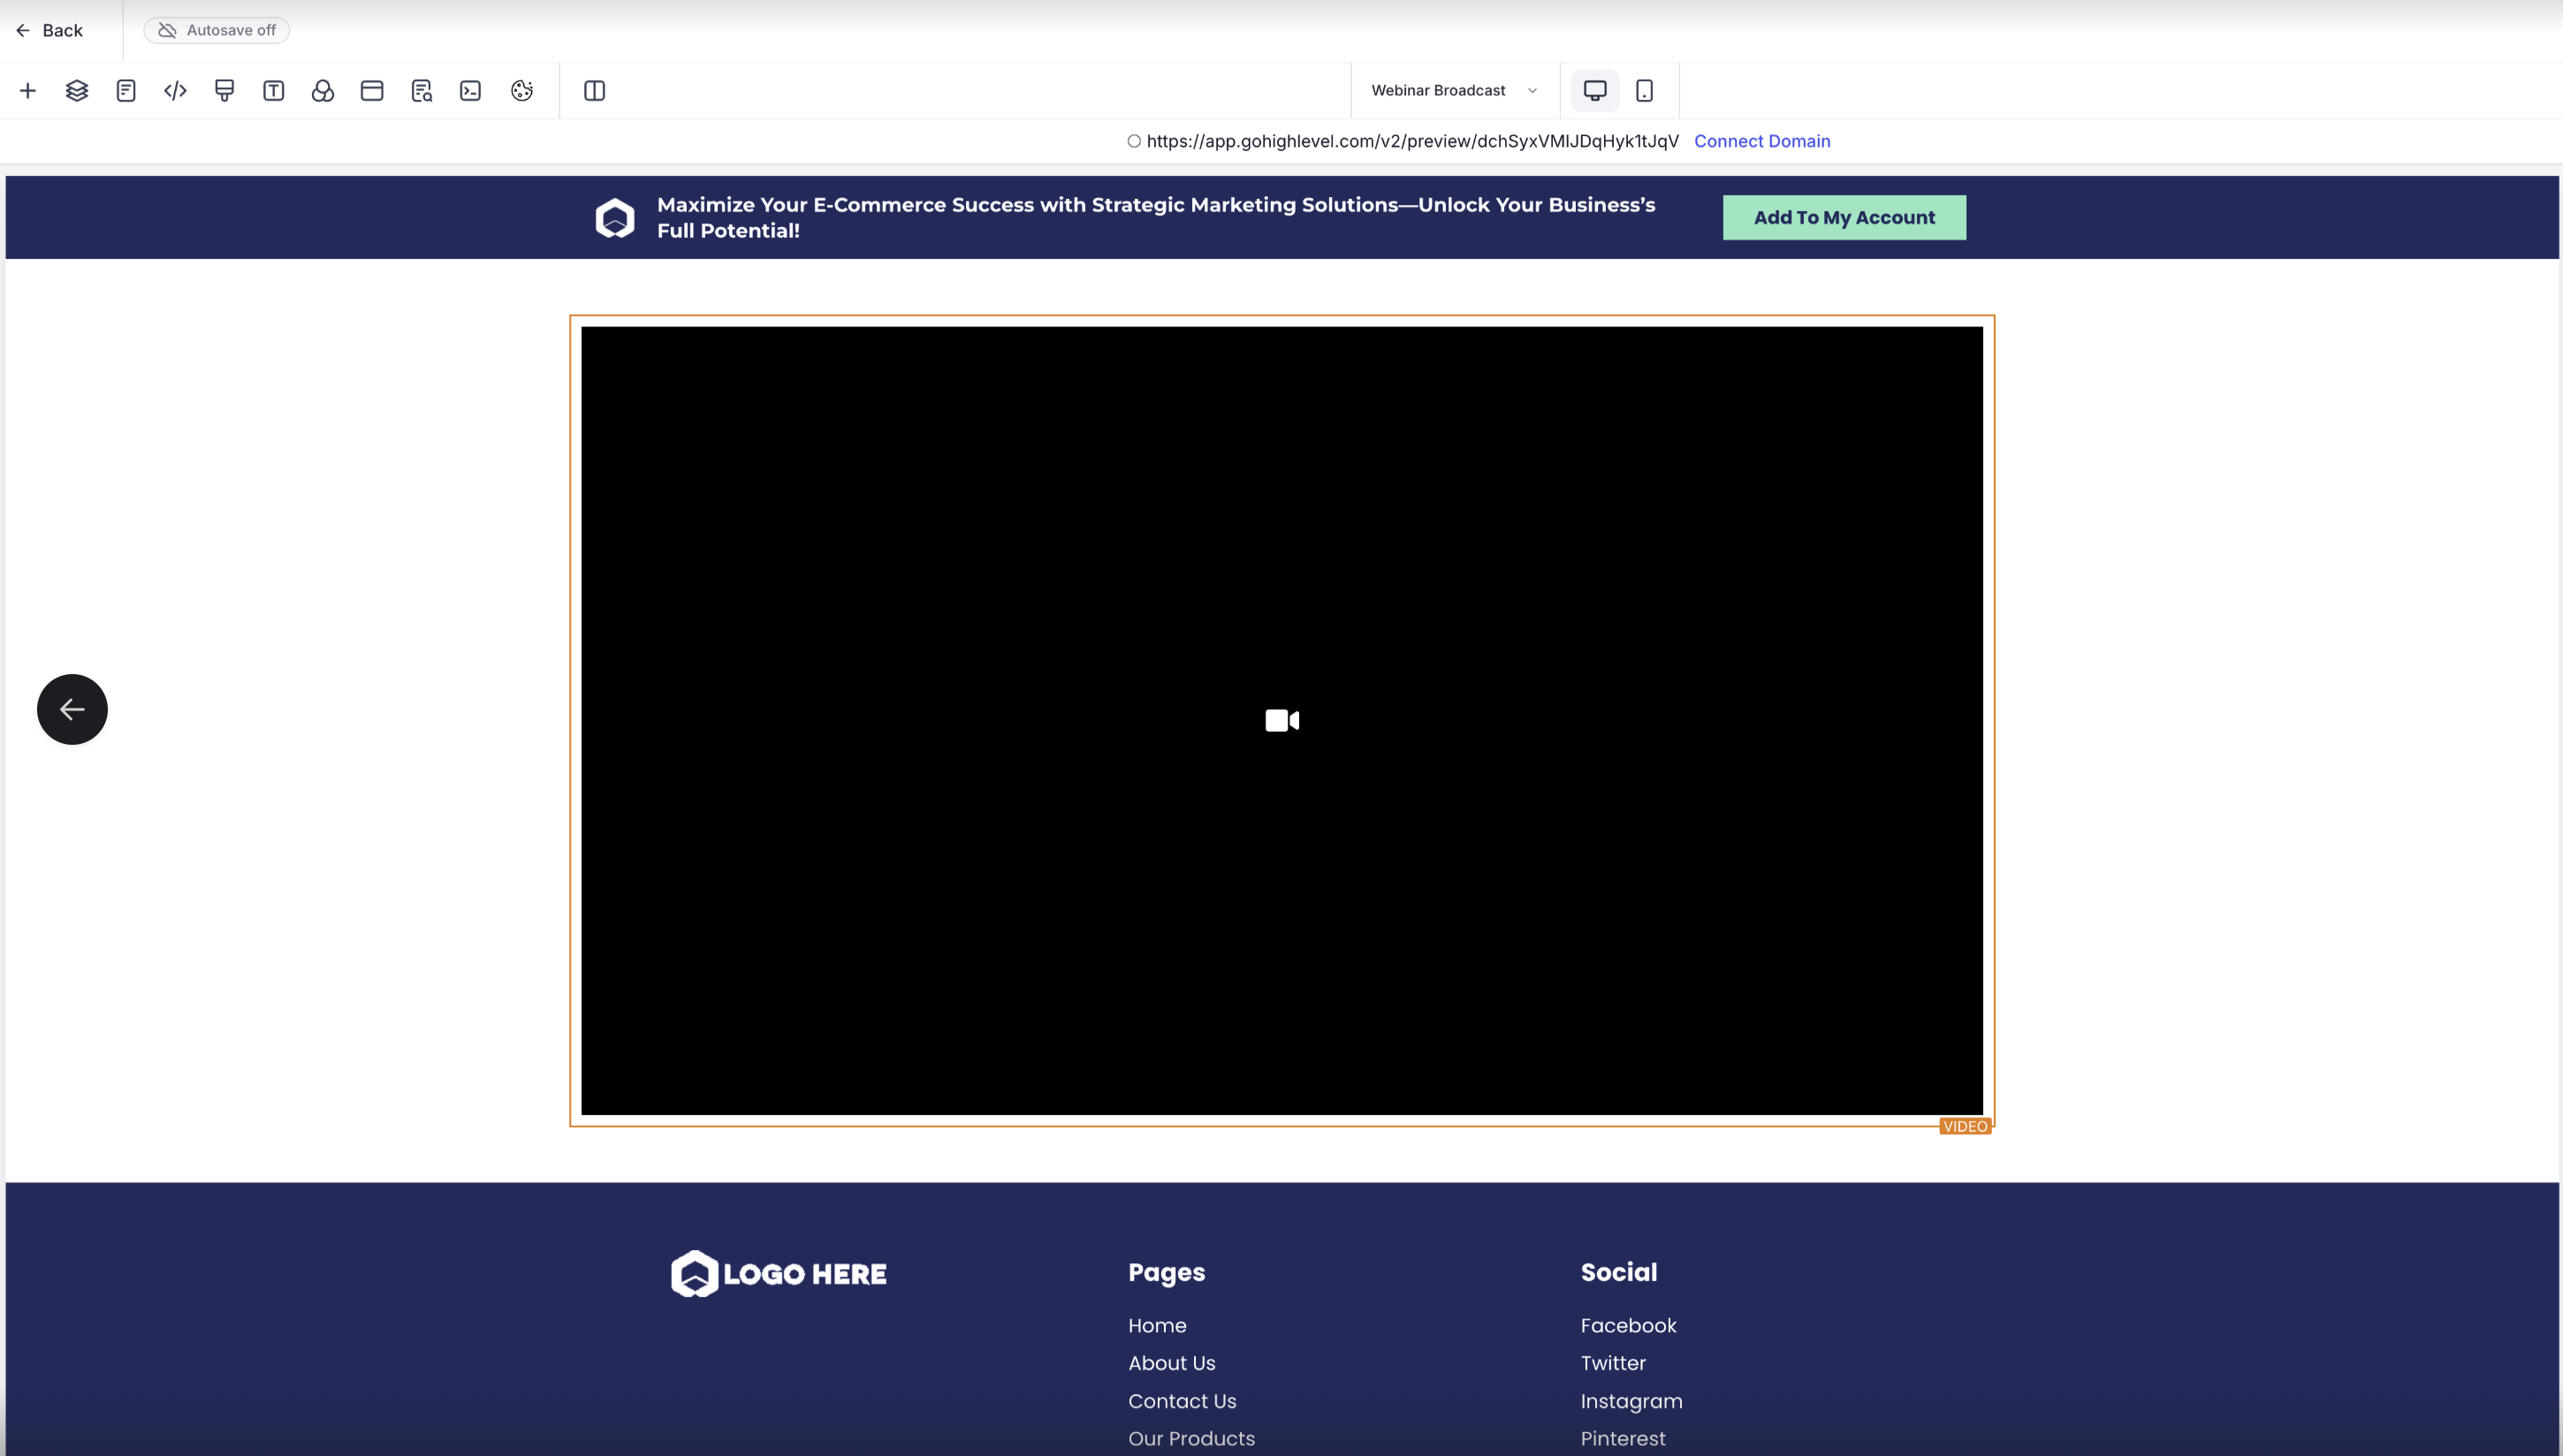
Task: Toggle the split panel layout icon
Action: click(x=594, y=91)
